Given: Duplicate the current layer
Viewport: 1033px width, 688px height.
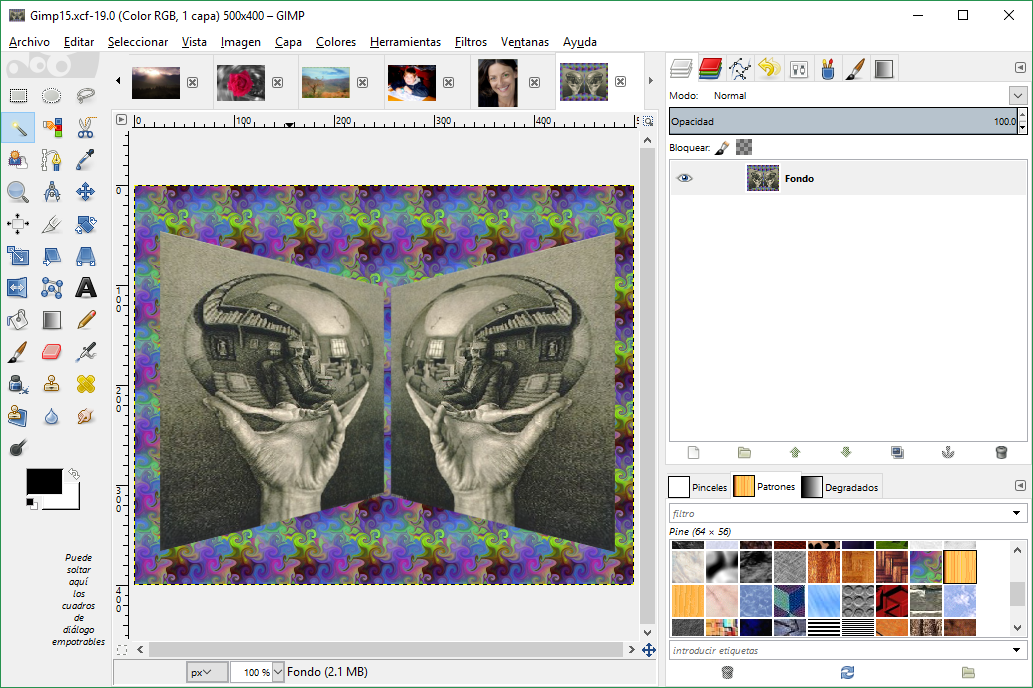Looking at the screenshot, I should coord(897,453).
